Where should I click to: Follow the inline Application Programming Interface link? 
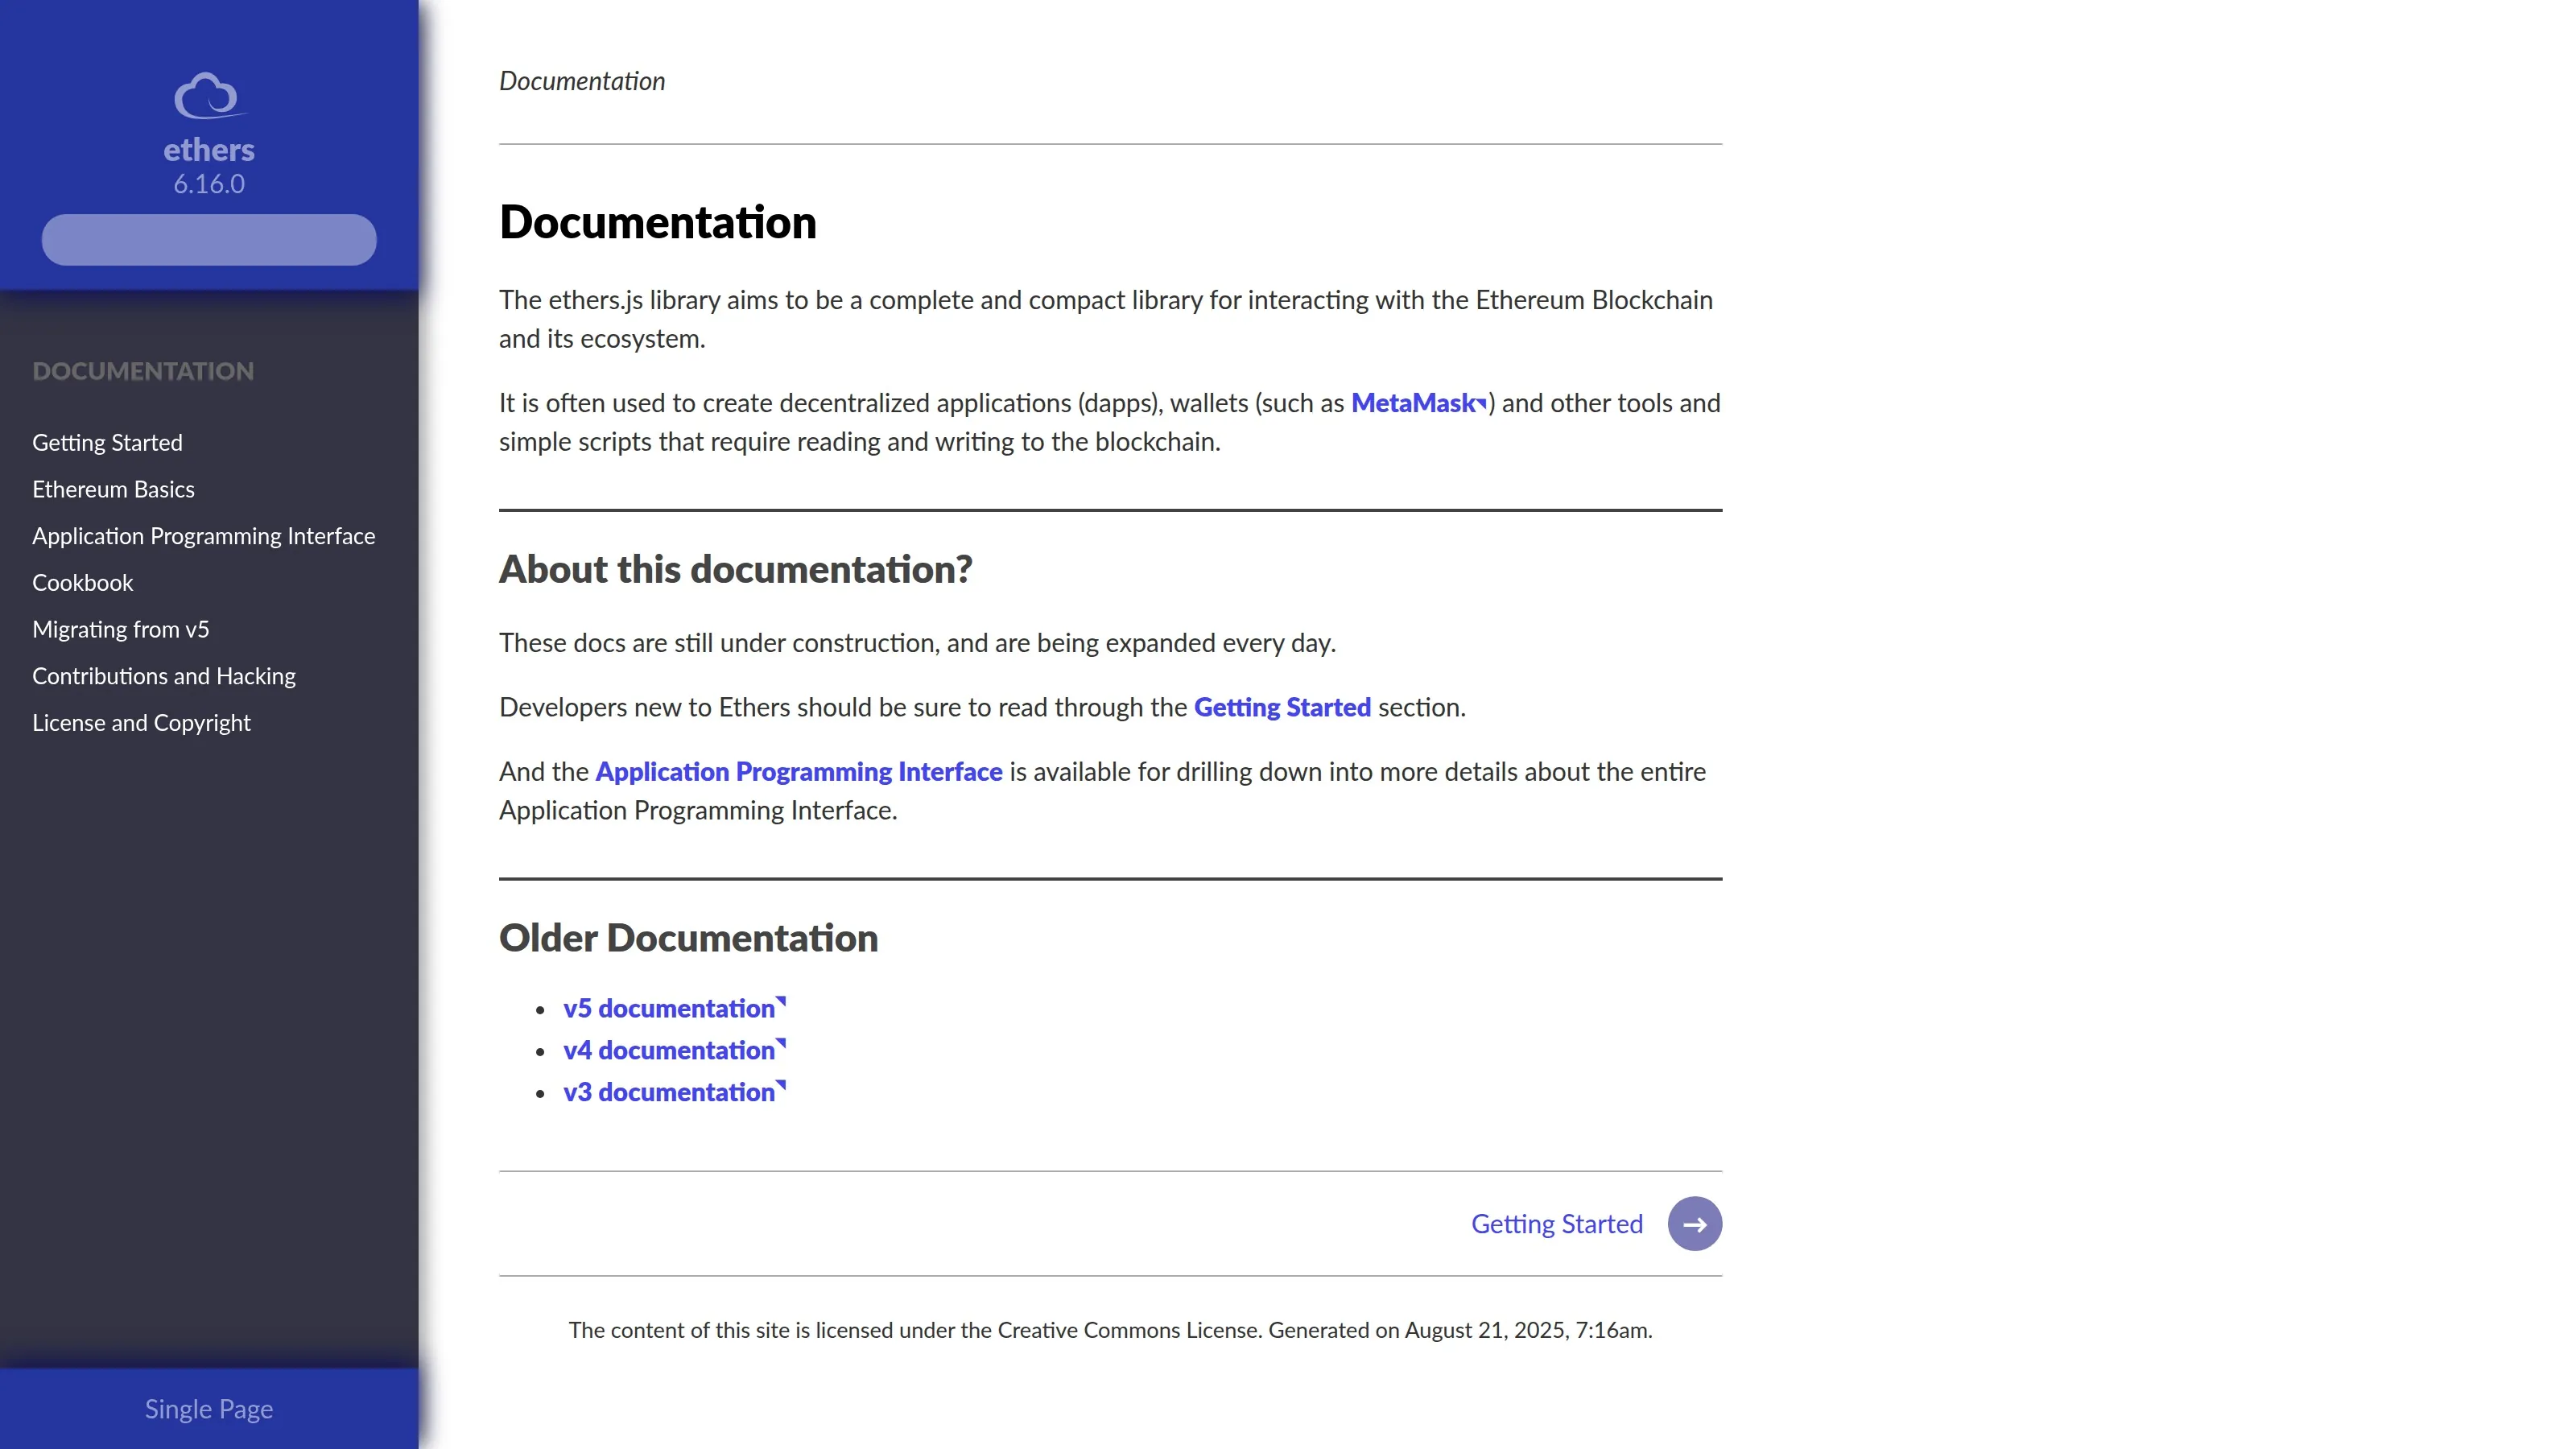click(798, 771)
